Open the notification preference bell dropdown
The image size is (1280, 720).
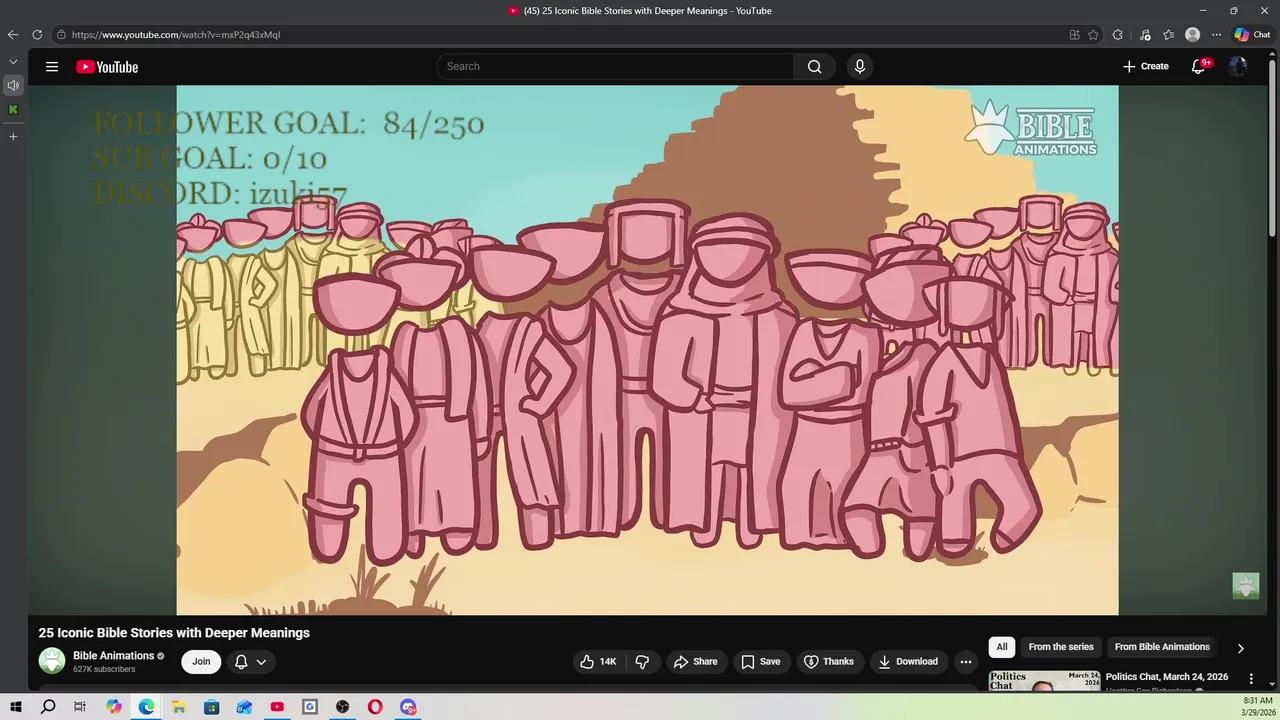click(250, 661)
